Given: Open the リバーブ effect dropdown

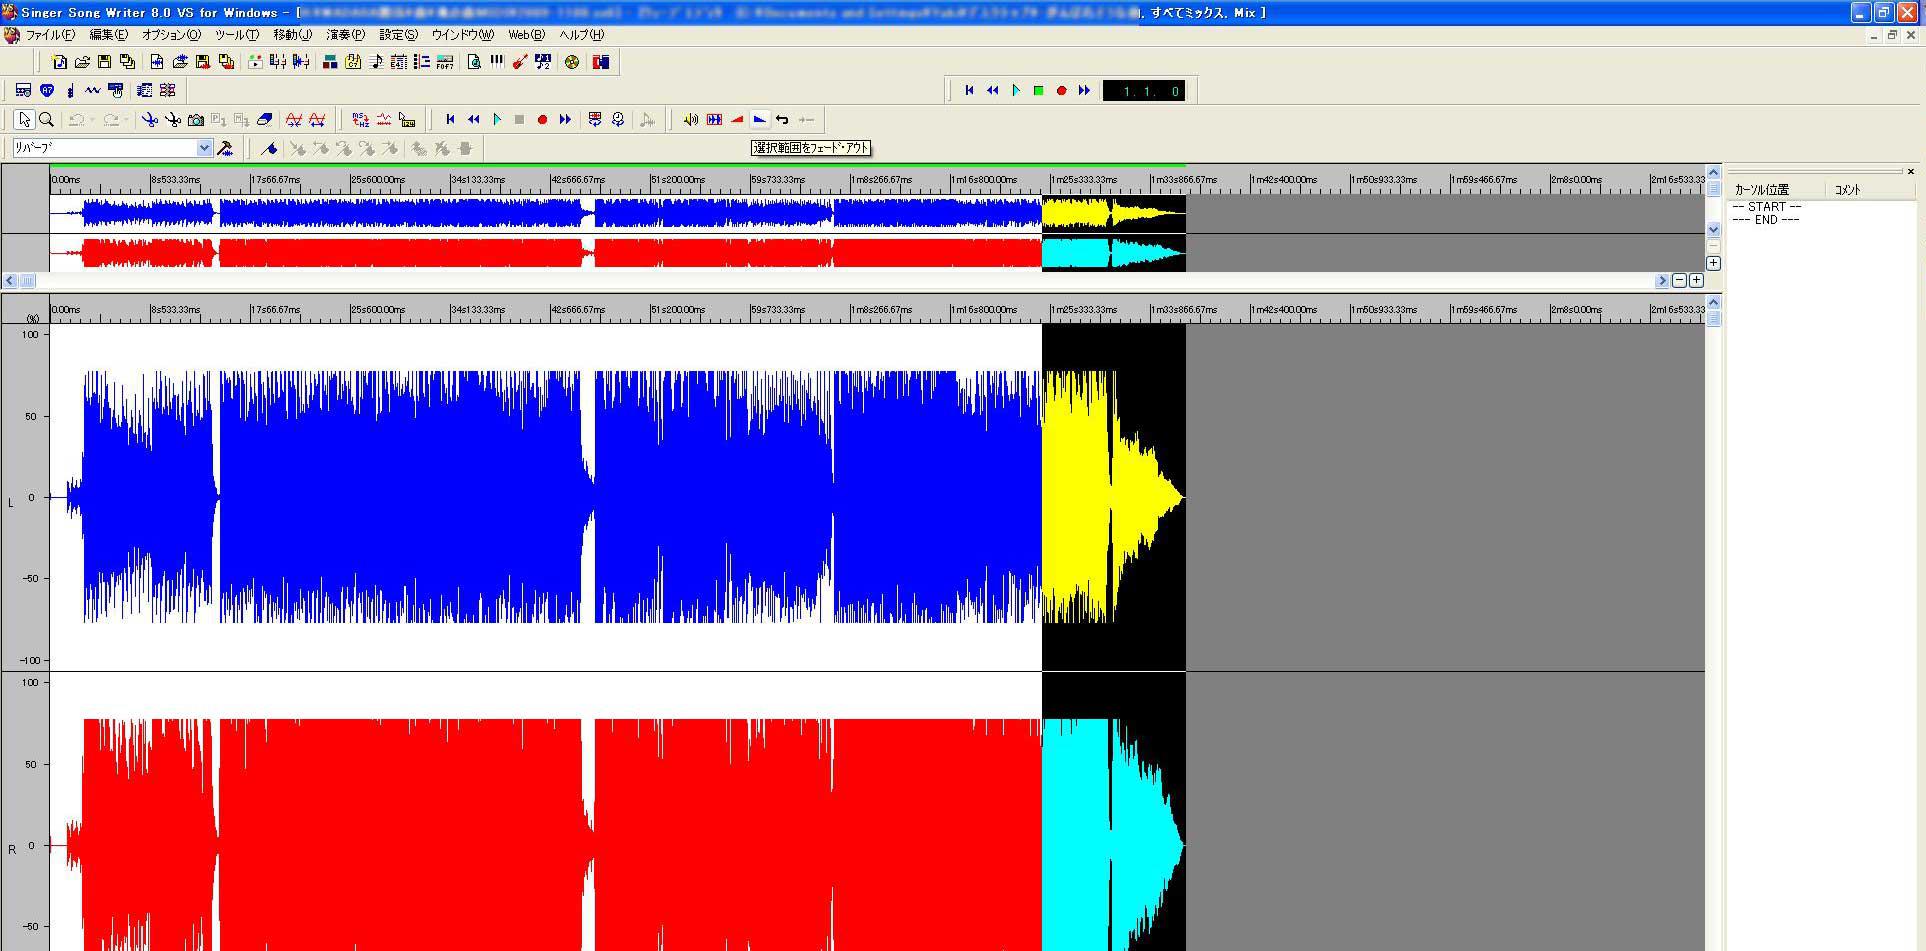Looking at the screenshot, I should [x=204, y=148].
